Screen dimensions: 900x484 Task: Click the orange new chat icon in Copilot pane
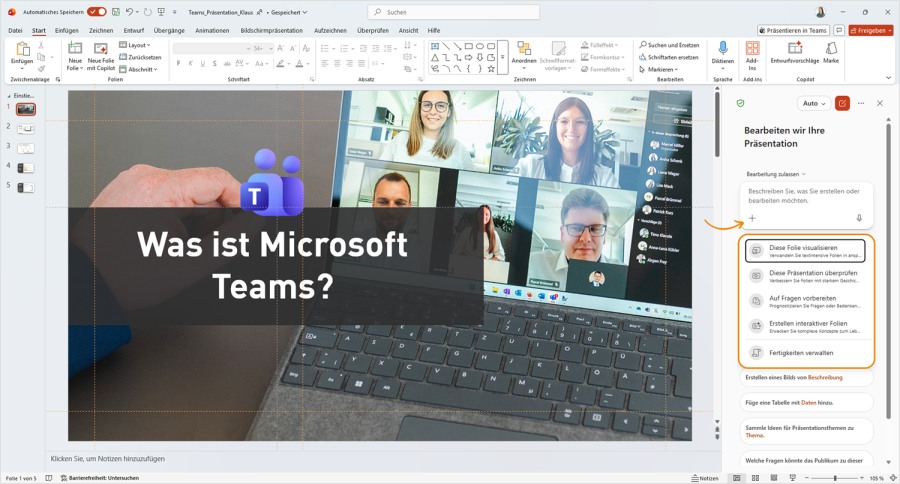point(842,103)
